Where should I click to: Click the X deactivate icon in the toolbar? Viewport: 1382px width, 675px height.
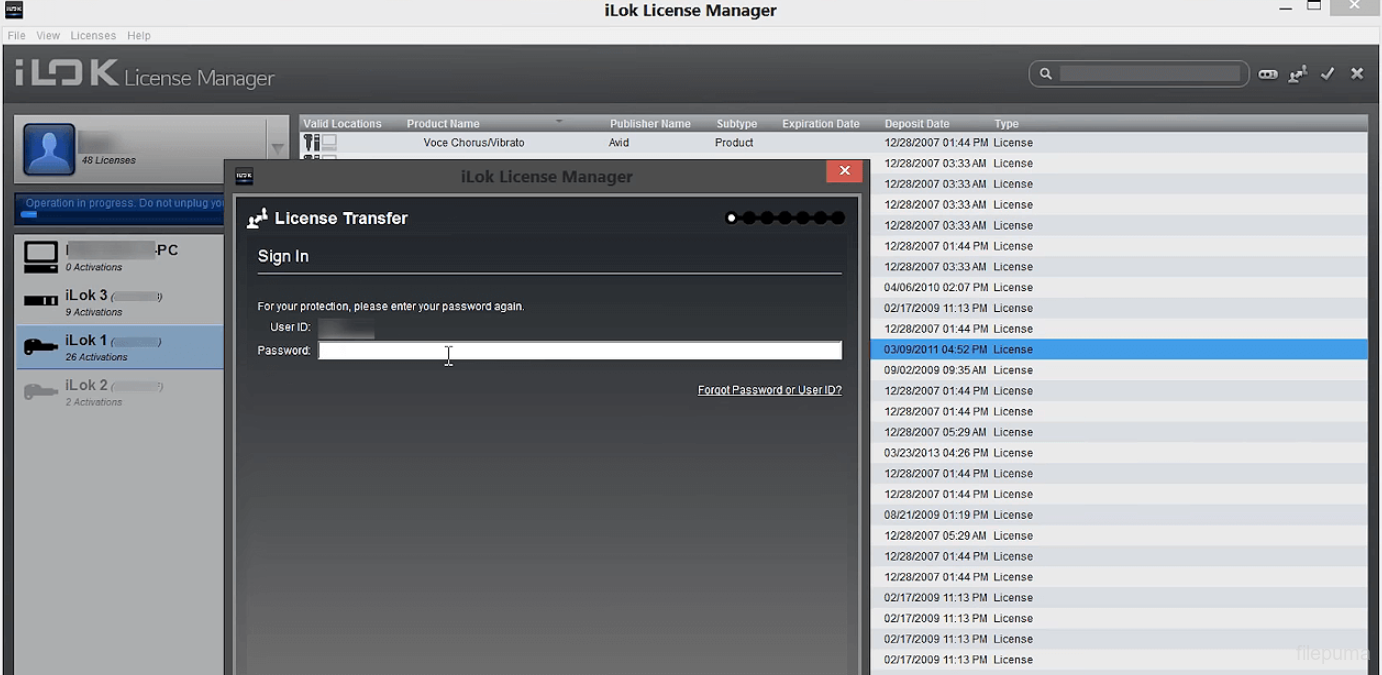point(1357,74)
